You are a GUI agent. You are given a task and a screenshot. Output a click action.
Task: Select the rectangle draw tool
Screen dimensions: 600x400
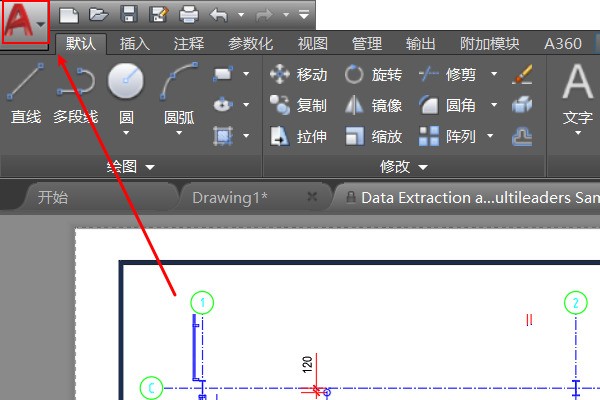click(223, 73)
